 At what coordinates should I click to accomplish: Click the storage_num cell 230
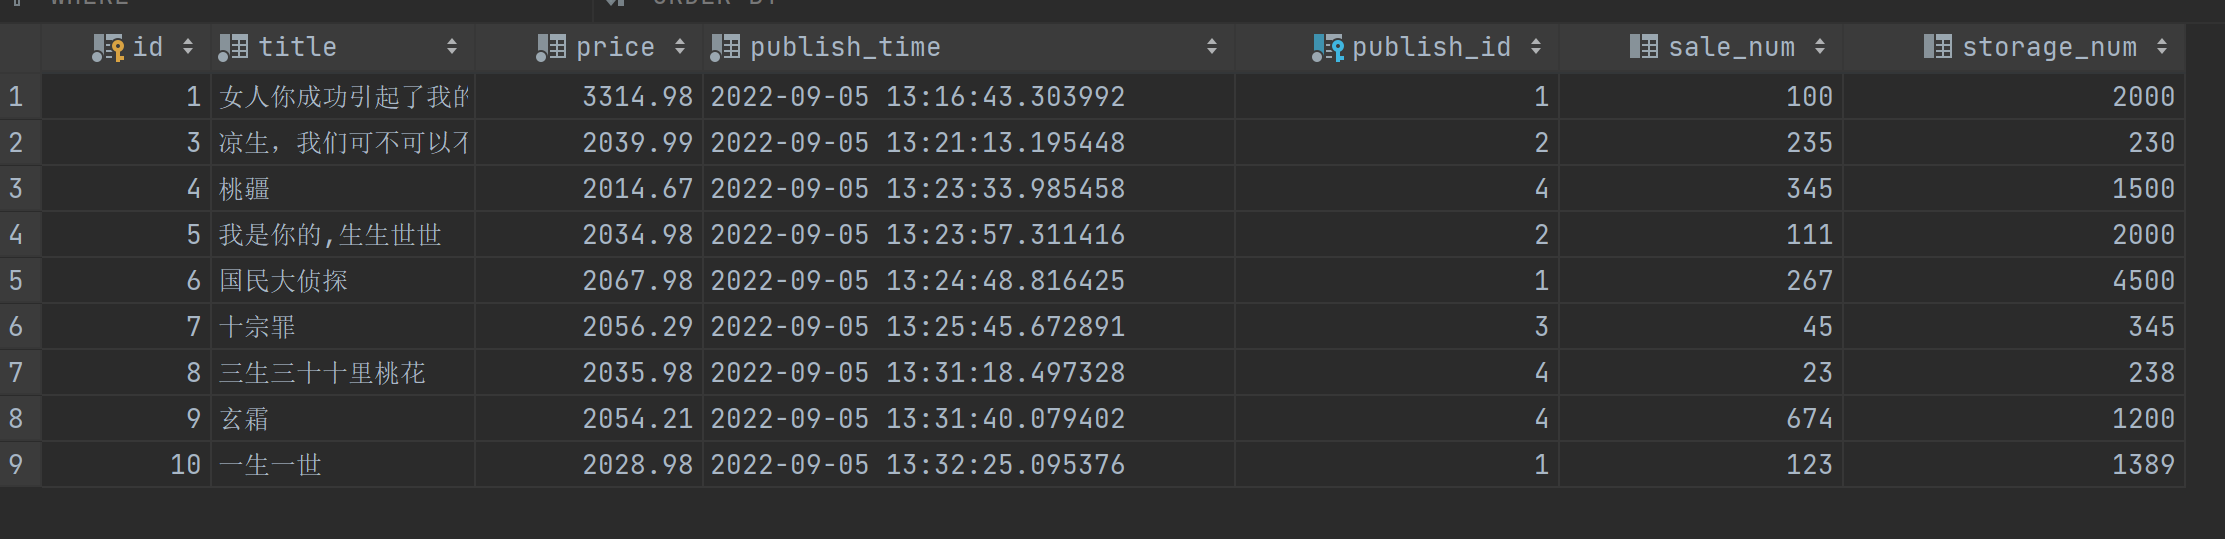2152,143
